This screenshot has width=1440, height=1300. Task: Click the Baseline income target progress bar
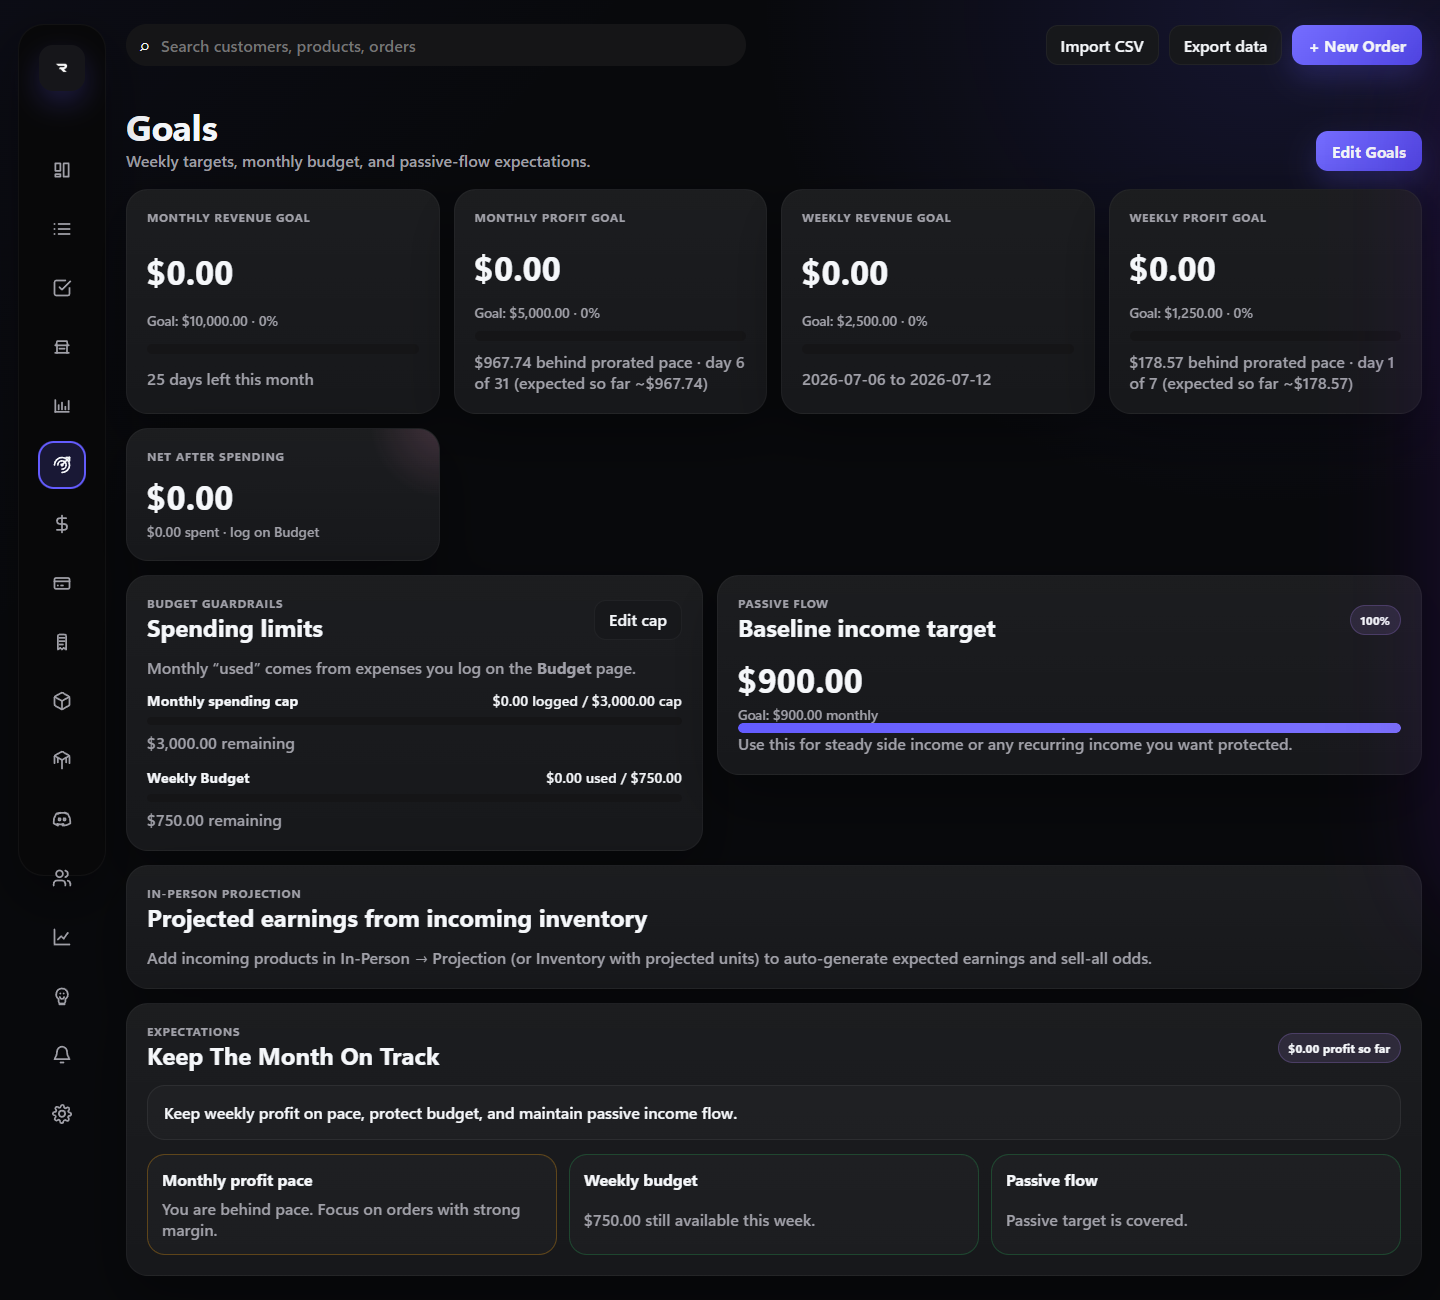click(x=1069, y=728)
